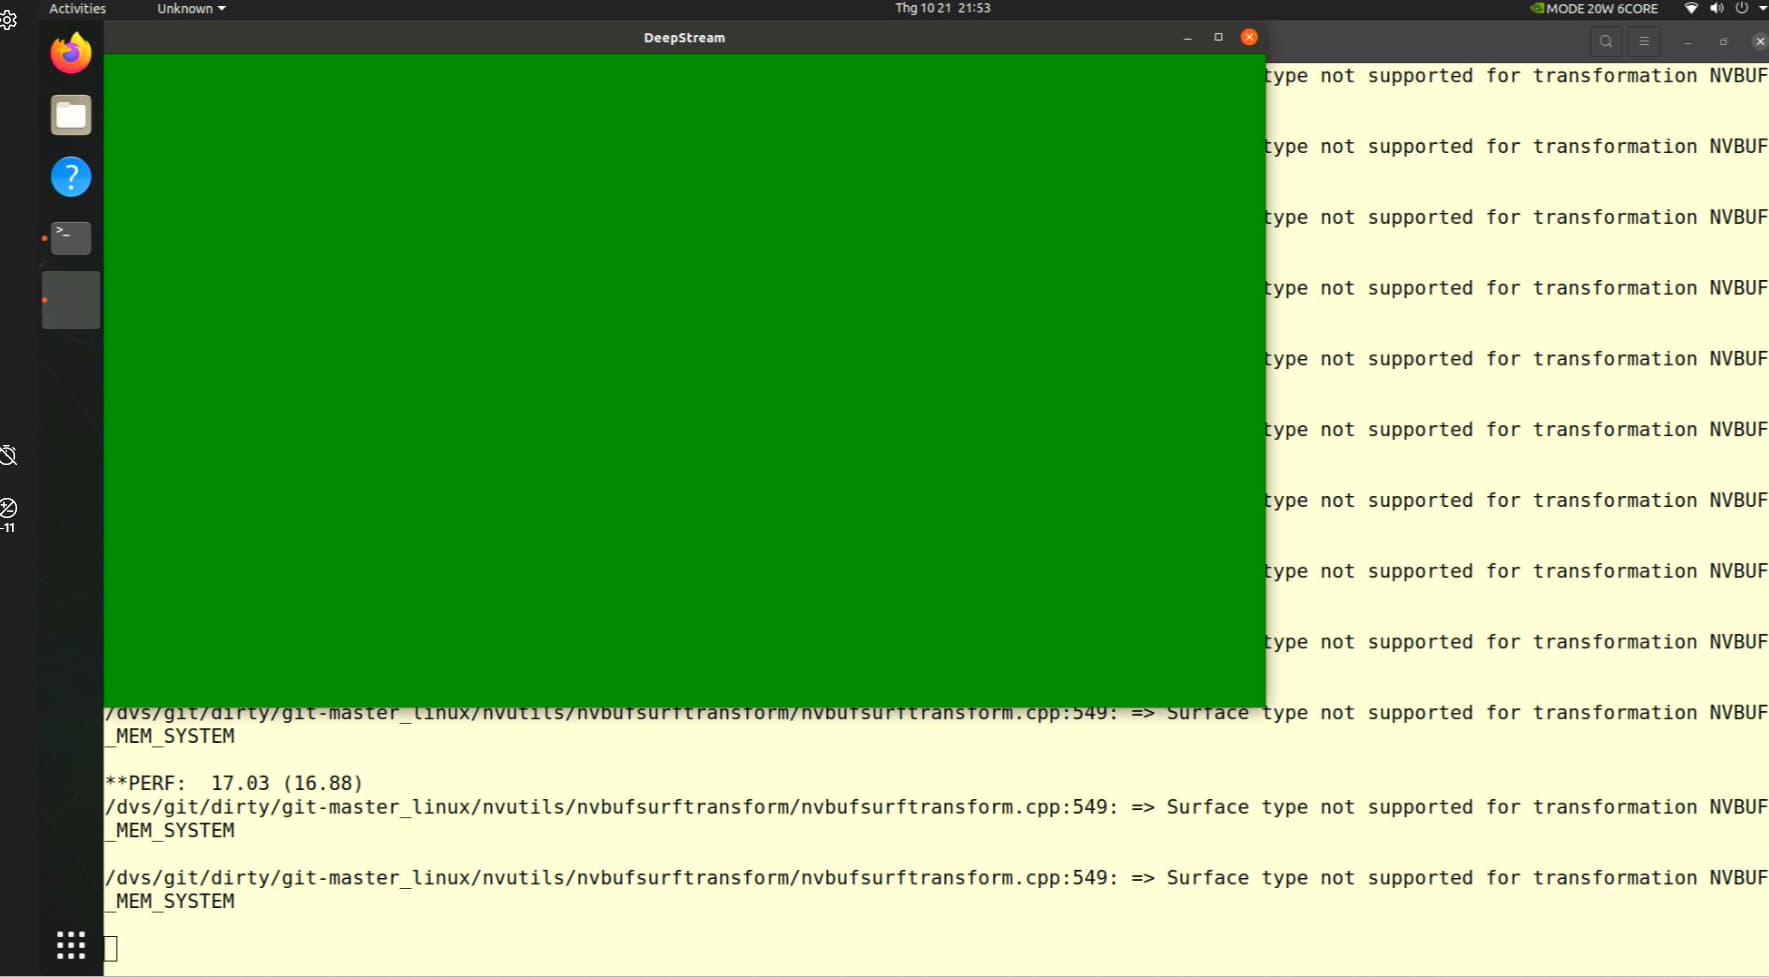The width and height of the screenshot is (1769, 978).
Task: Open the volume indicator
Action: point(1717,8)
